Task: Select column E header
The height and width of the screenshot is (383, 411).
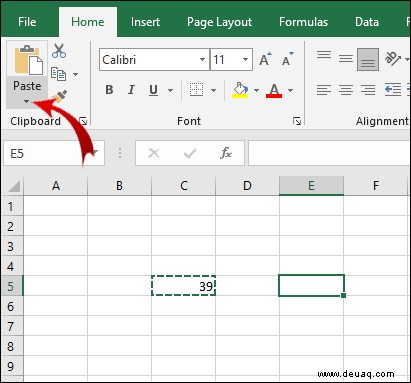Action: click(311, 186)
